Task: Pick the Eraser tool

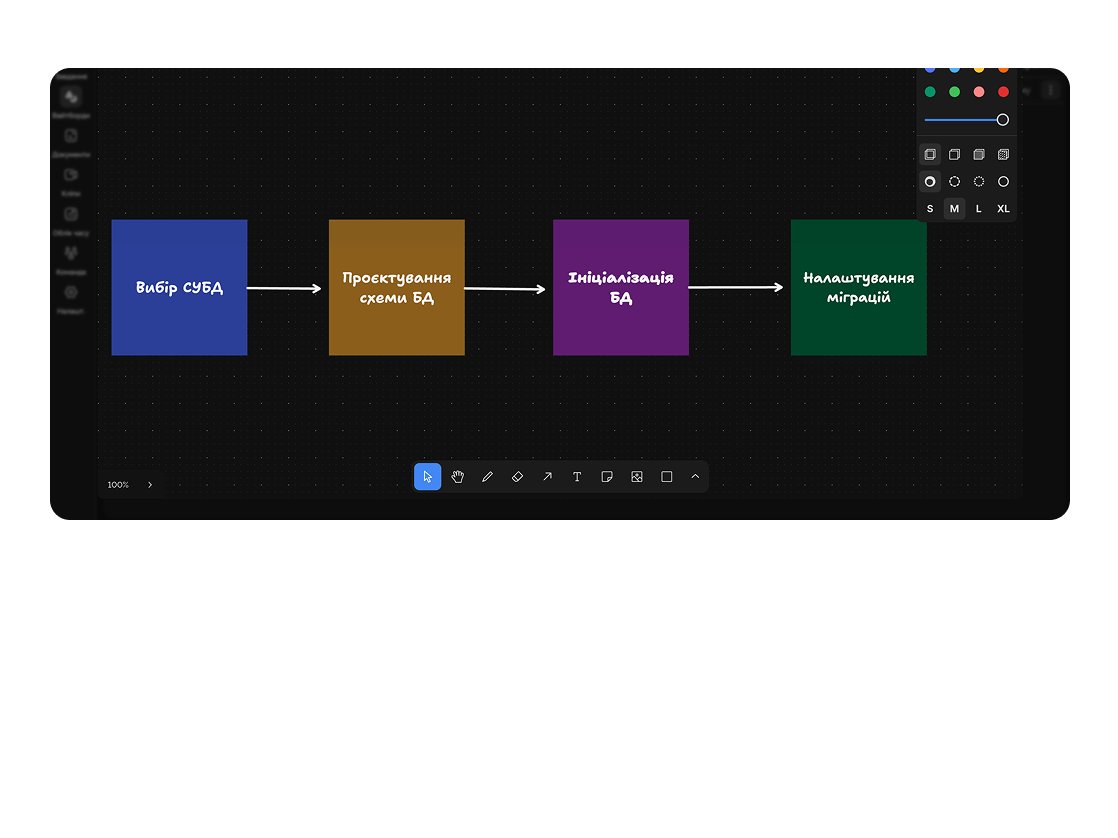Action: coord(517,477)
